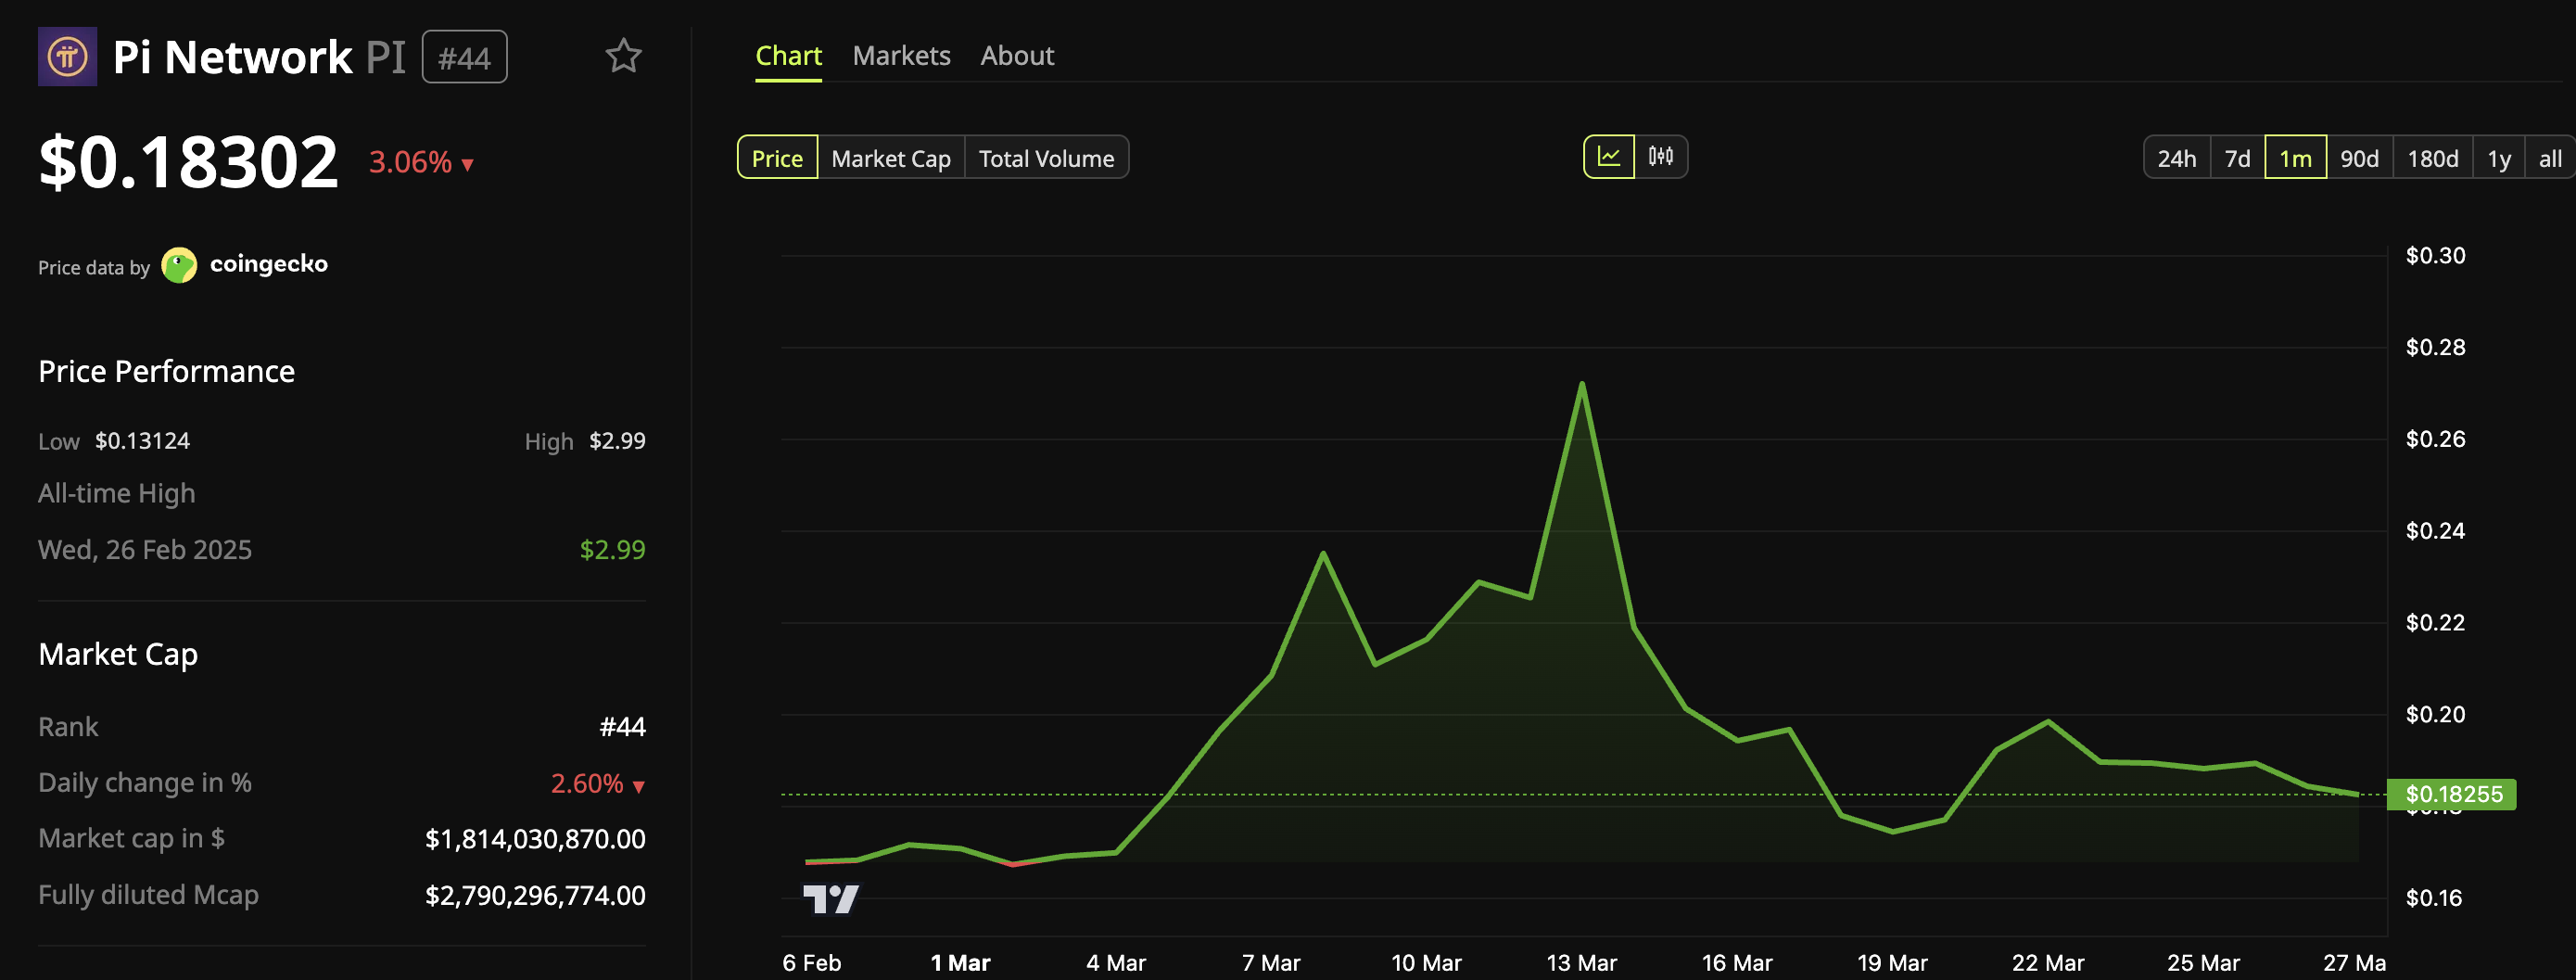The height and width of the screenshot is (980, 2576).
Task: Click the All-time High label
Action: point(116,493)
